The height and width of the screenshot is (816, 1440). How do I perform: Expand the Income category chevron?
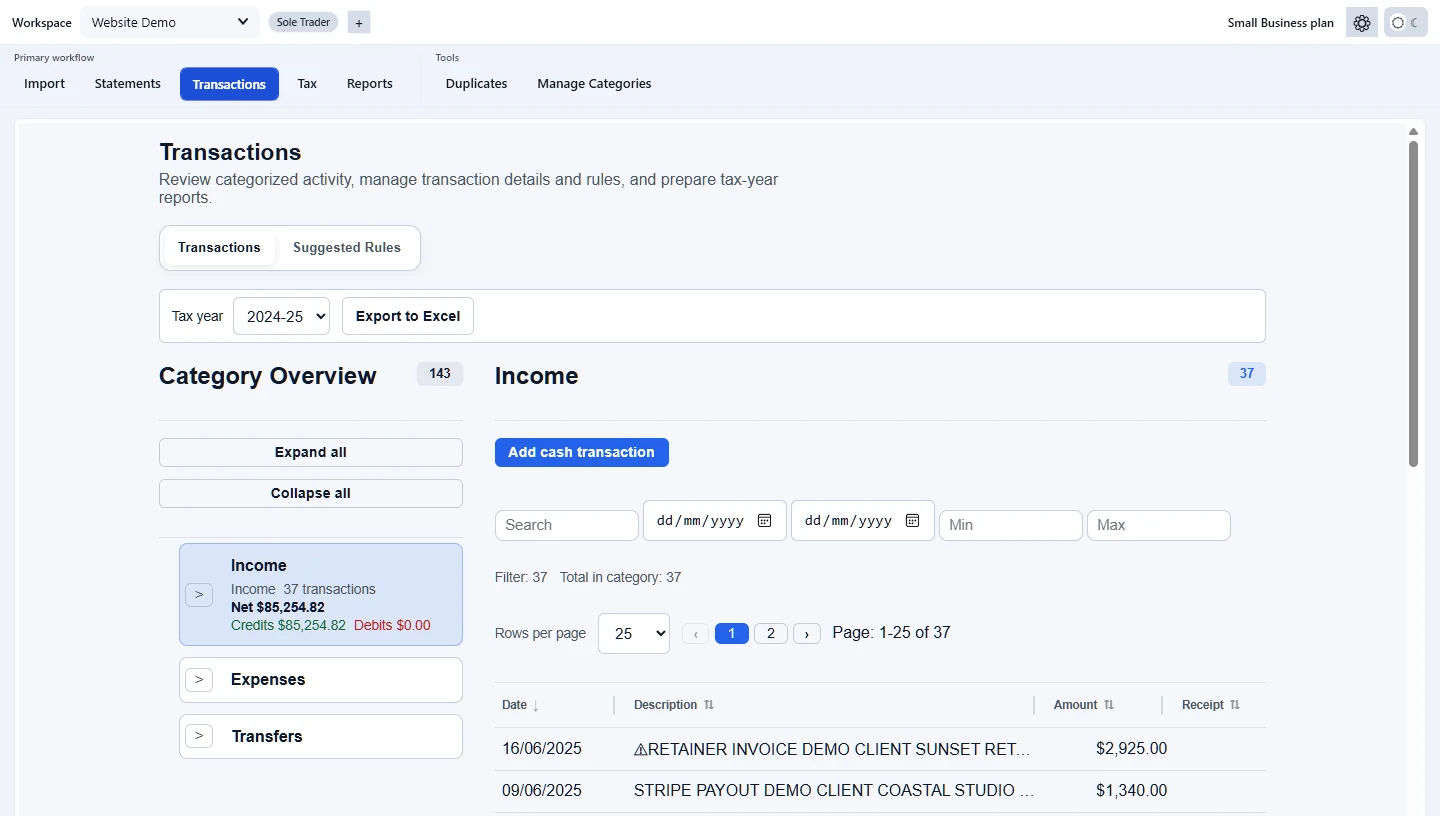click(x=199, y=595)
